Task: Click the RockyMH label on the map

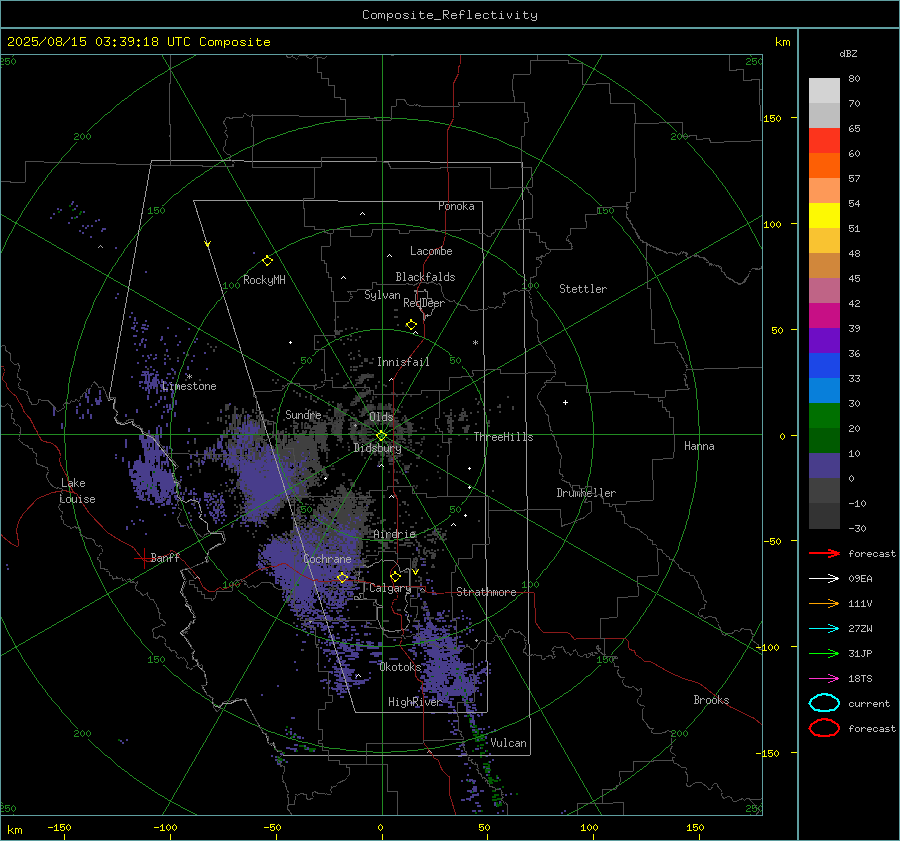Action: coord(264,280)
